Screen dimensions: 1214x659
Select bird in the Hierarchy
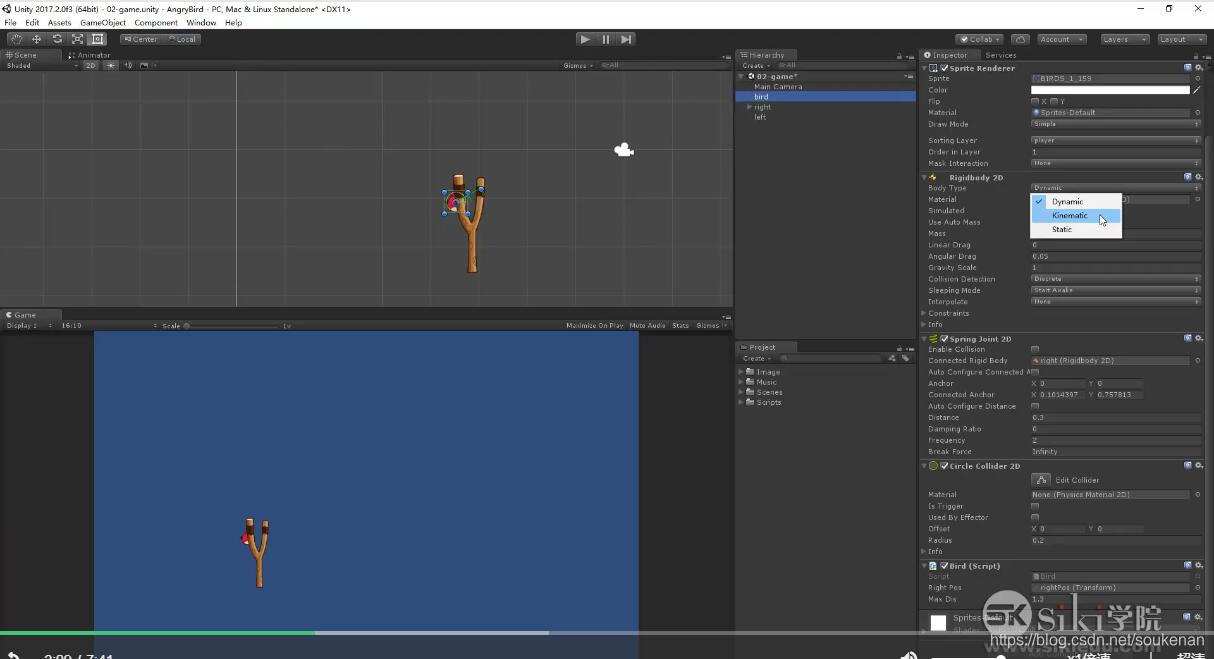[x=826, y=97]
